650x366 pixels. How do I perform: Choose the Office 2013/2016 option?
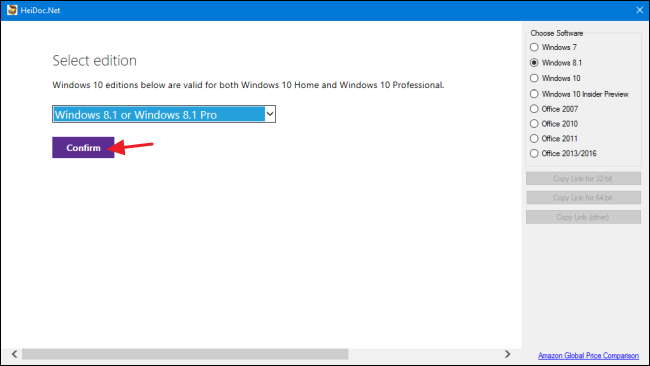(x=534, y=153)
